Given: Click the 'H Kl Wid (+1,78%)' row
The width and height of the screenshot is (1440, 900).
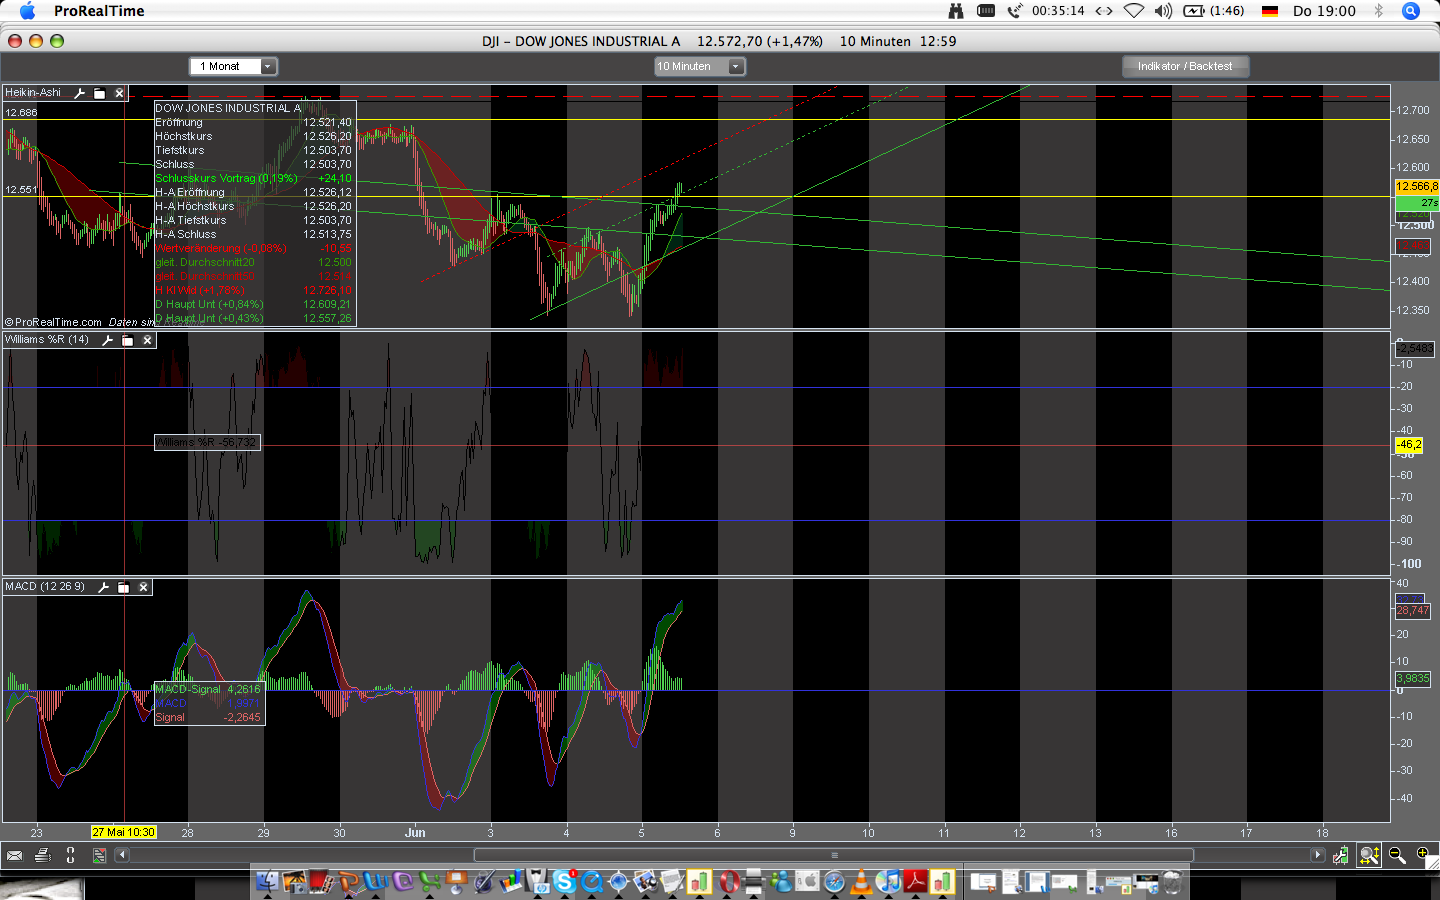Looking at the screenshot, I should click(254, 290).
